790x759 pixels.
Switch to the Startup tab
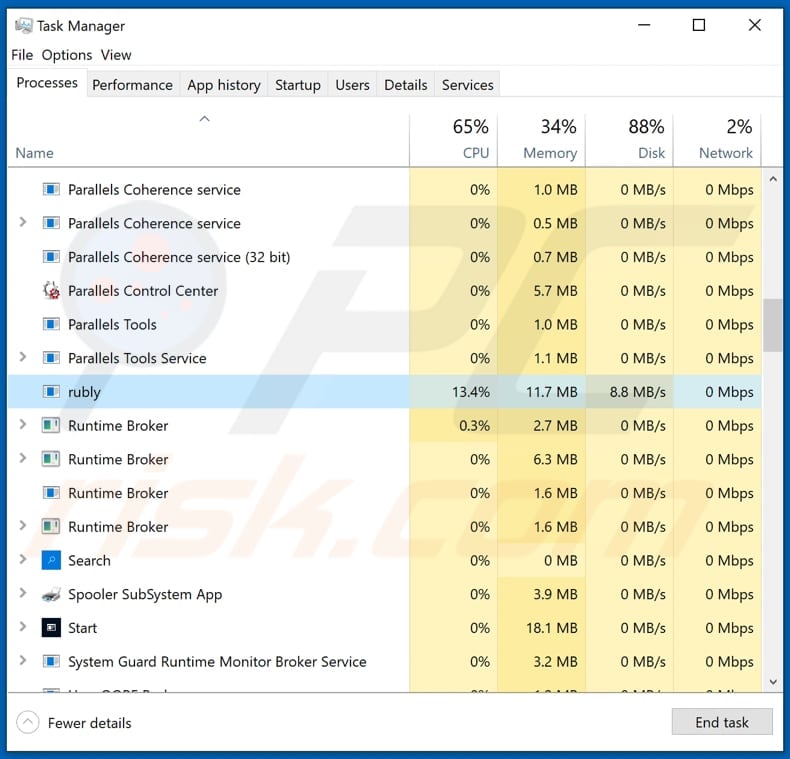(x=298, y=85)
